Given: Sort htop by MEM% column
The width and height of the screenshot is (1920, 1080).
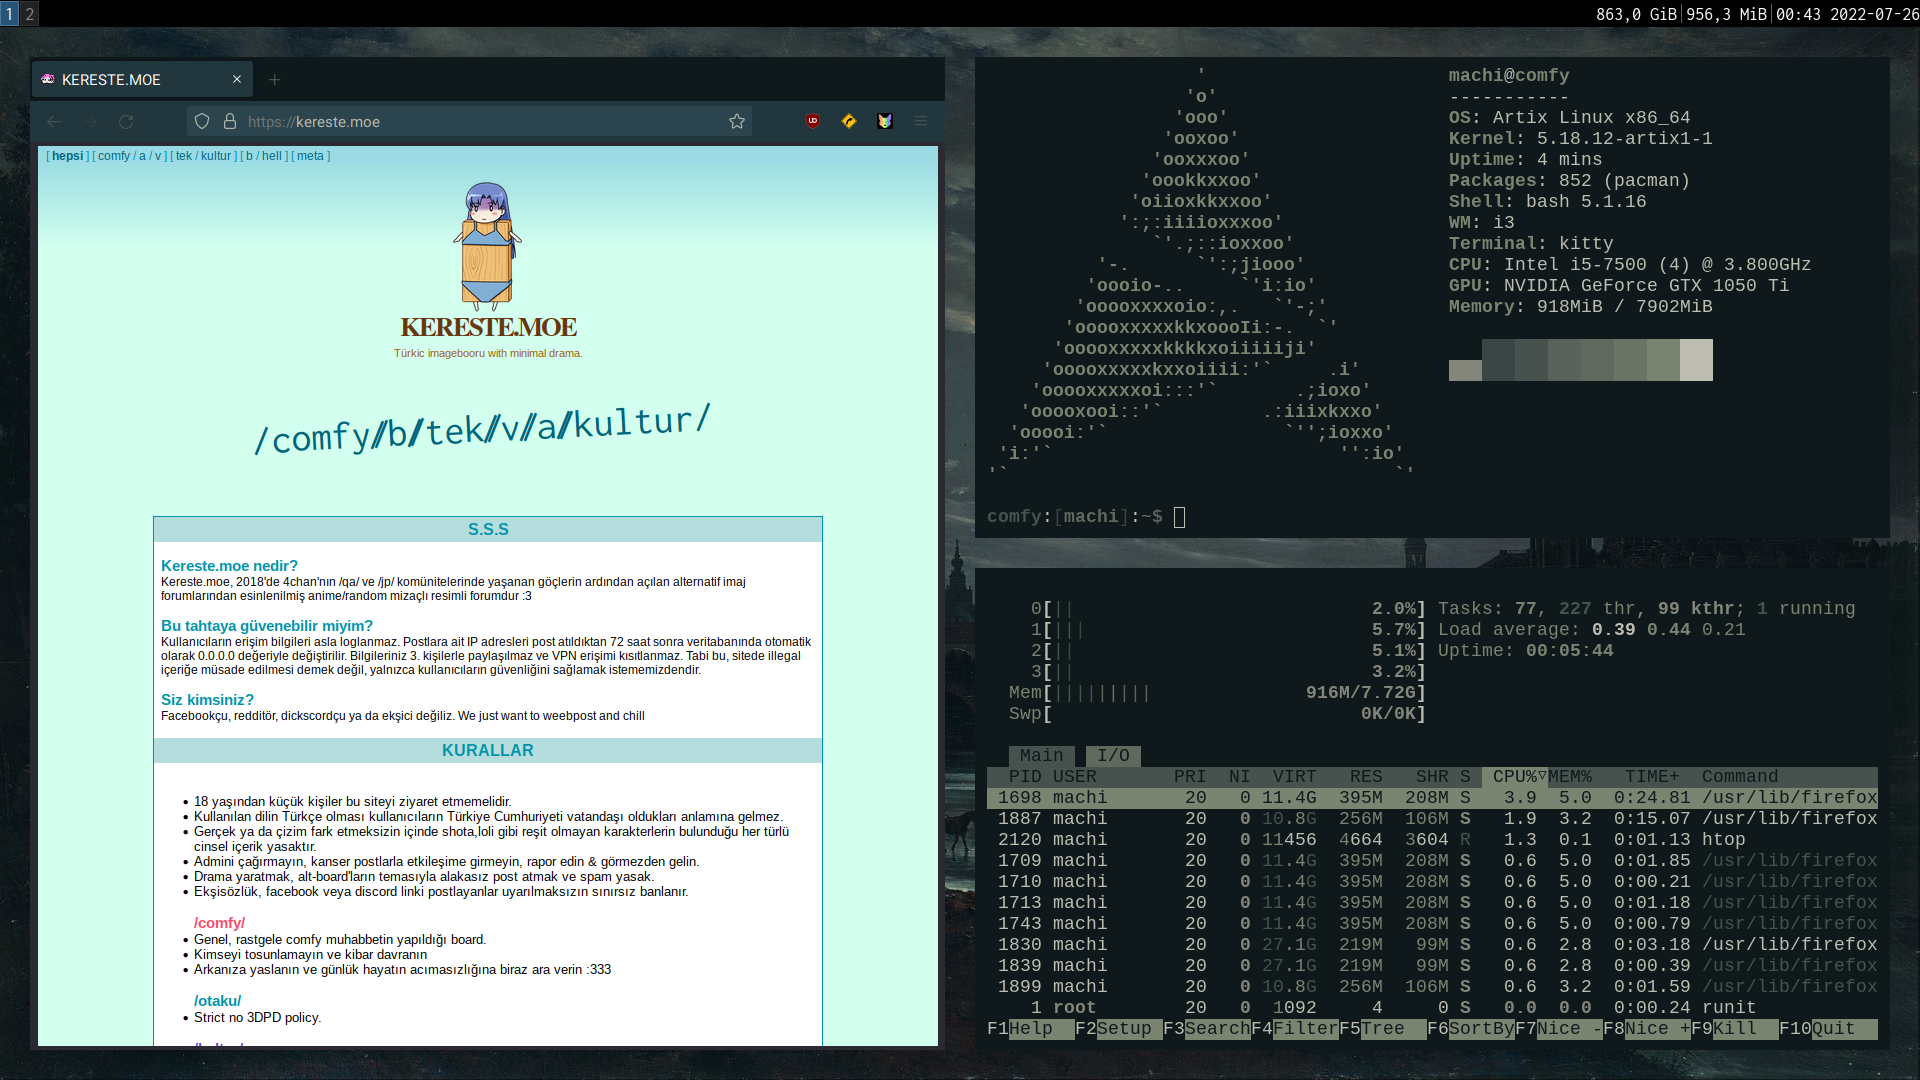Looking at the screenshot, I should click(x=1570, y=777).
